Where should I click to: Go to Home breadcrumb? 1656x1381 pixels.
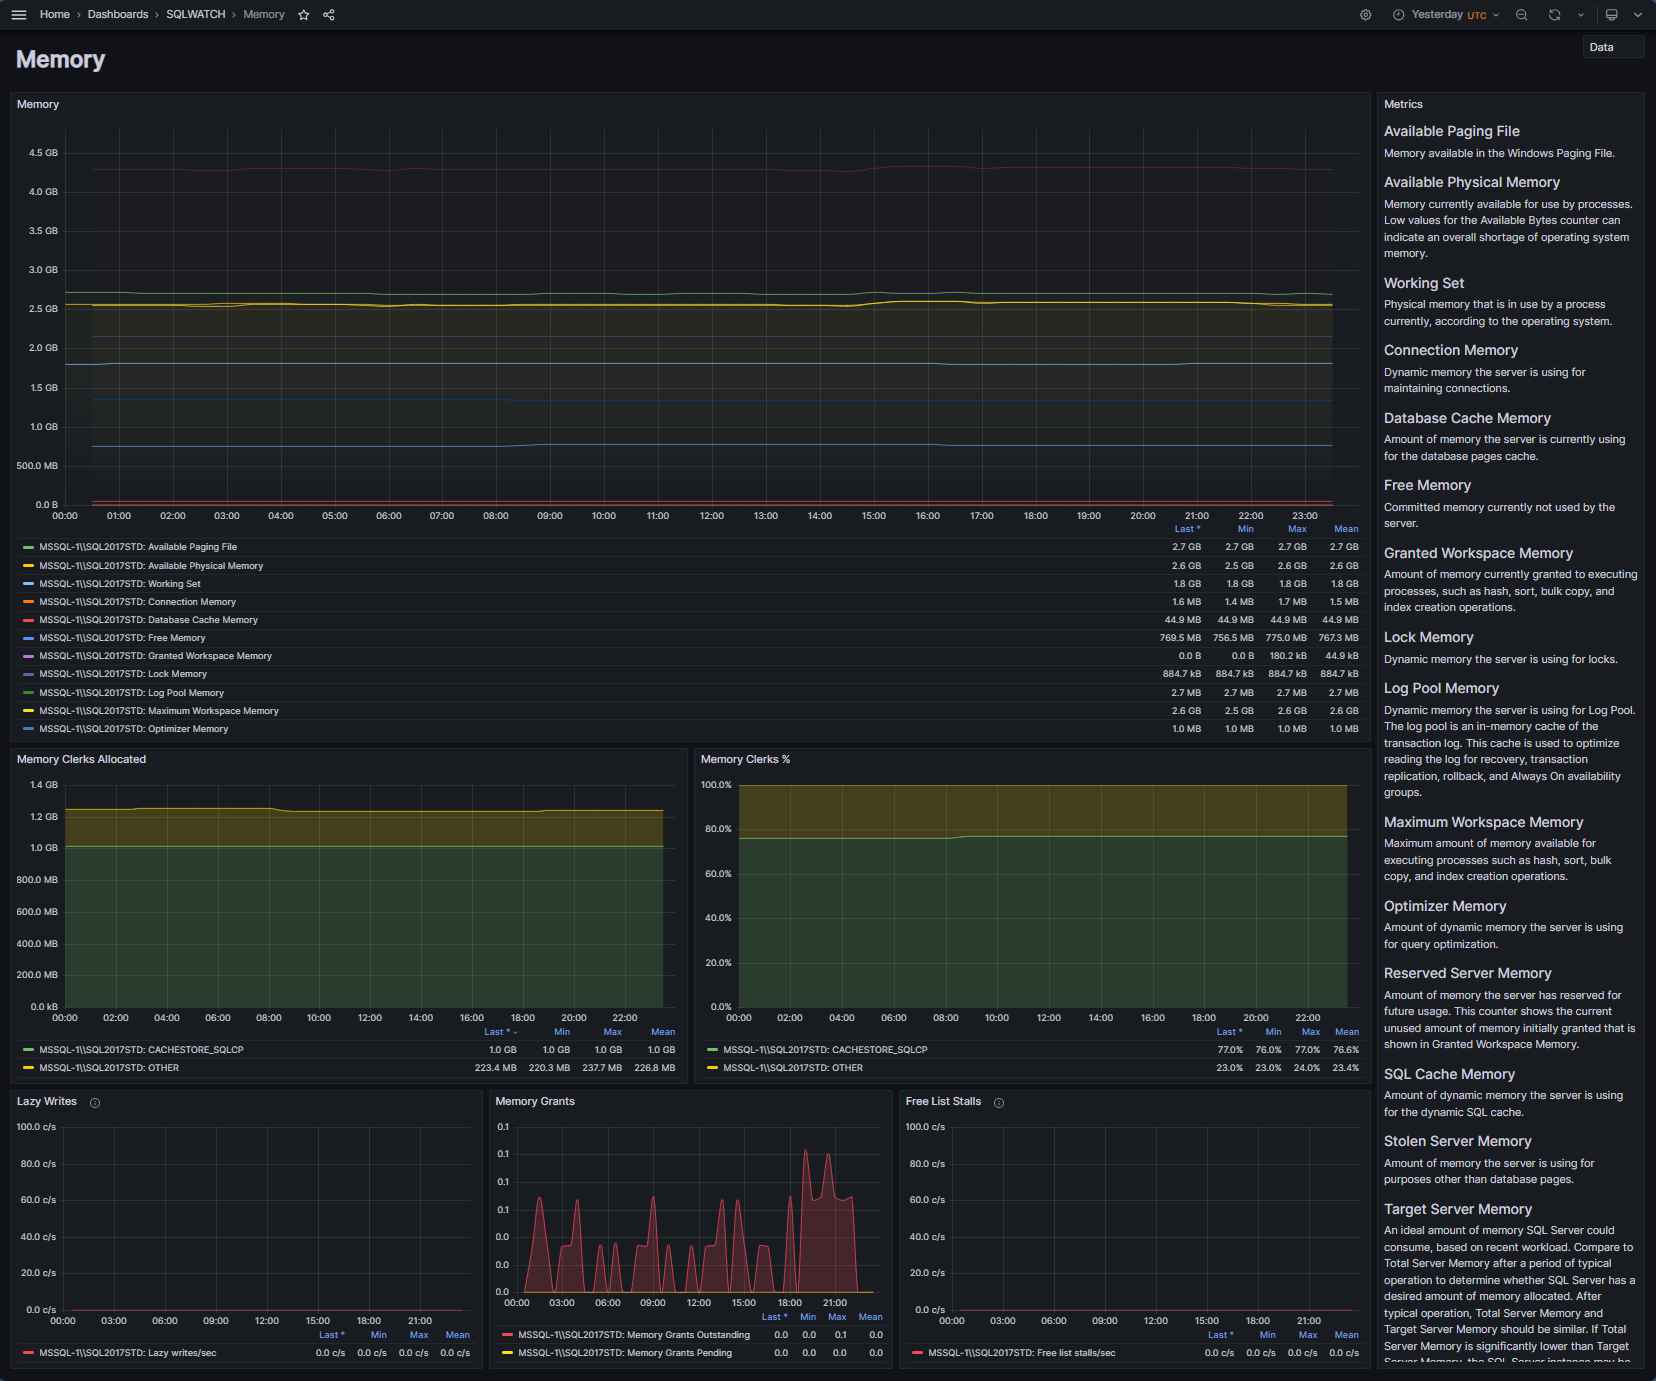tap(55, 15)
